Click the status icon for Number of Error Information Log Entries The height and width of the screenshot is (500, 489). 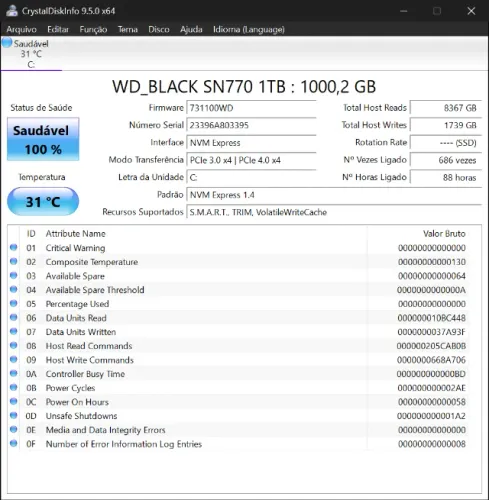click(14, 443)
